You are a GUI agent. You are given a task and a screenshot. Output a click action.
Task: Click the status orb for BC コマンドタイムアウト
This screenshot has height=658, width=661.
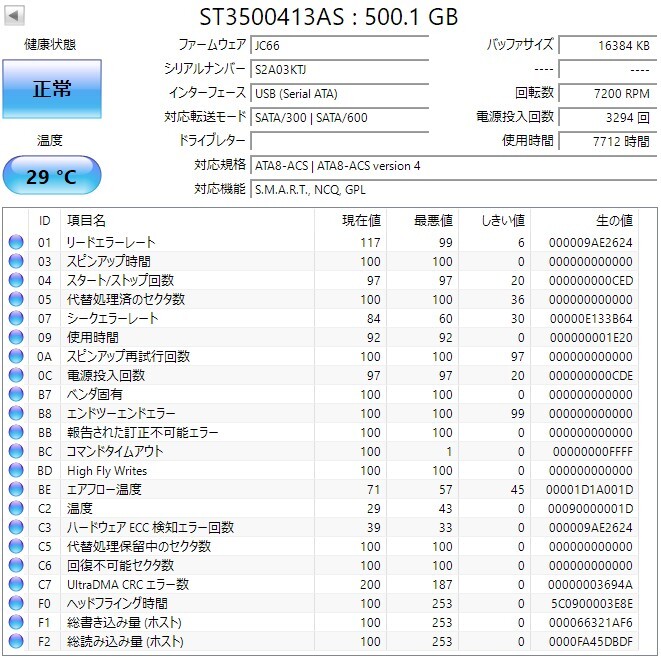point(16,451)
